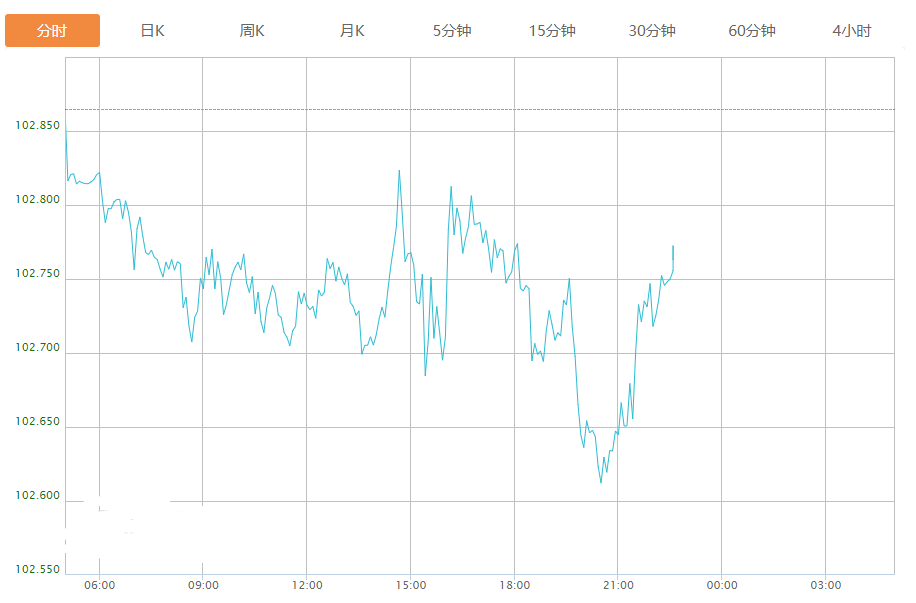Click the 06:00 time axis label

click(99, 586)
